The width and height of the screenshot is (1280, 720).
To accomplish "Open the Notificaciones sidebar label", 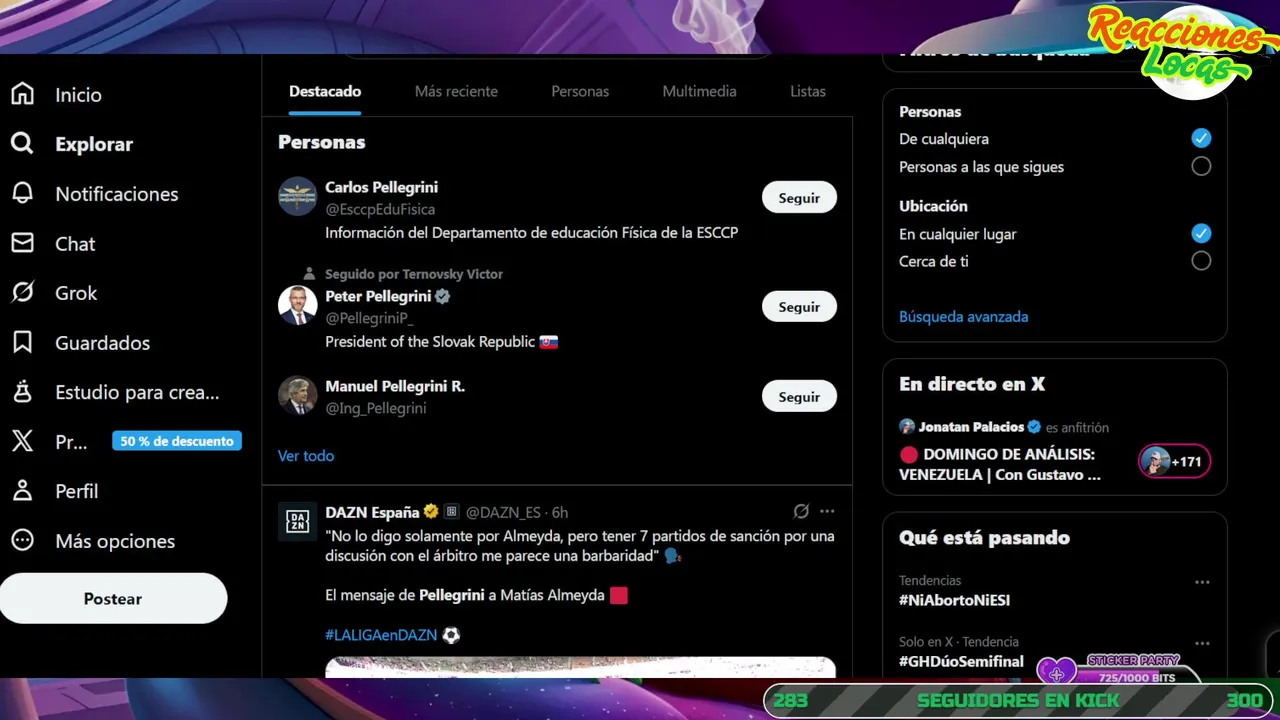I will [117, 194].
